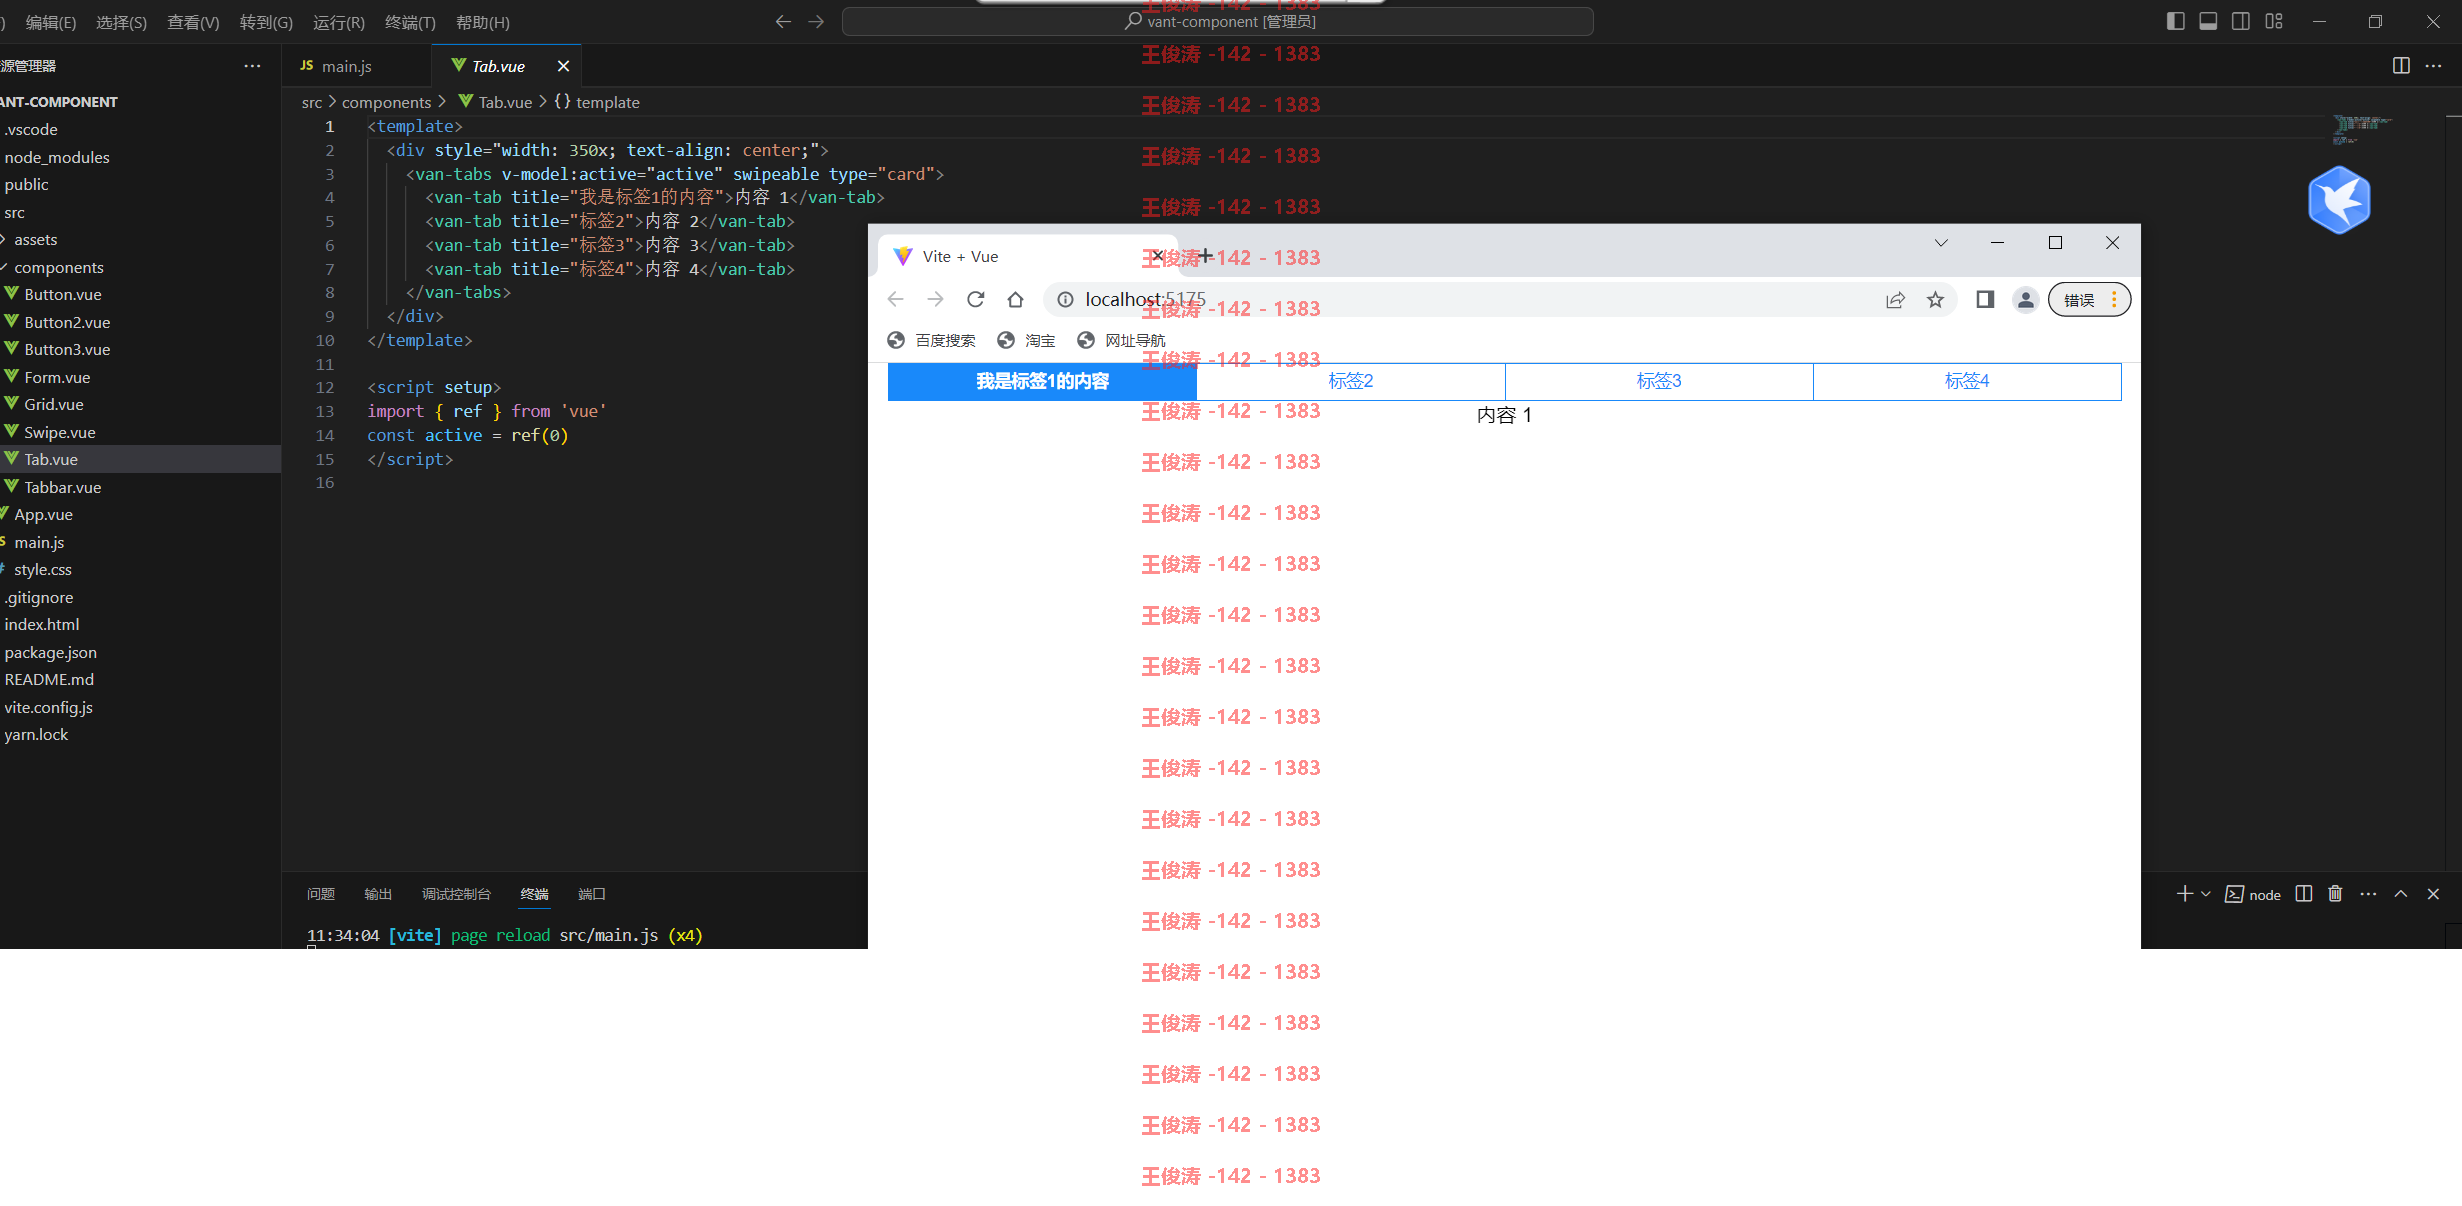Open the 终端(T) menu
This screenshot has width=2462, height=1206.
tap(410, 22)
